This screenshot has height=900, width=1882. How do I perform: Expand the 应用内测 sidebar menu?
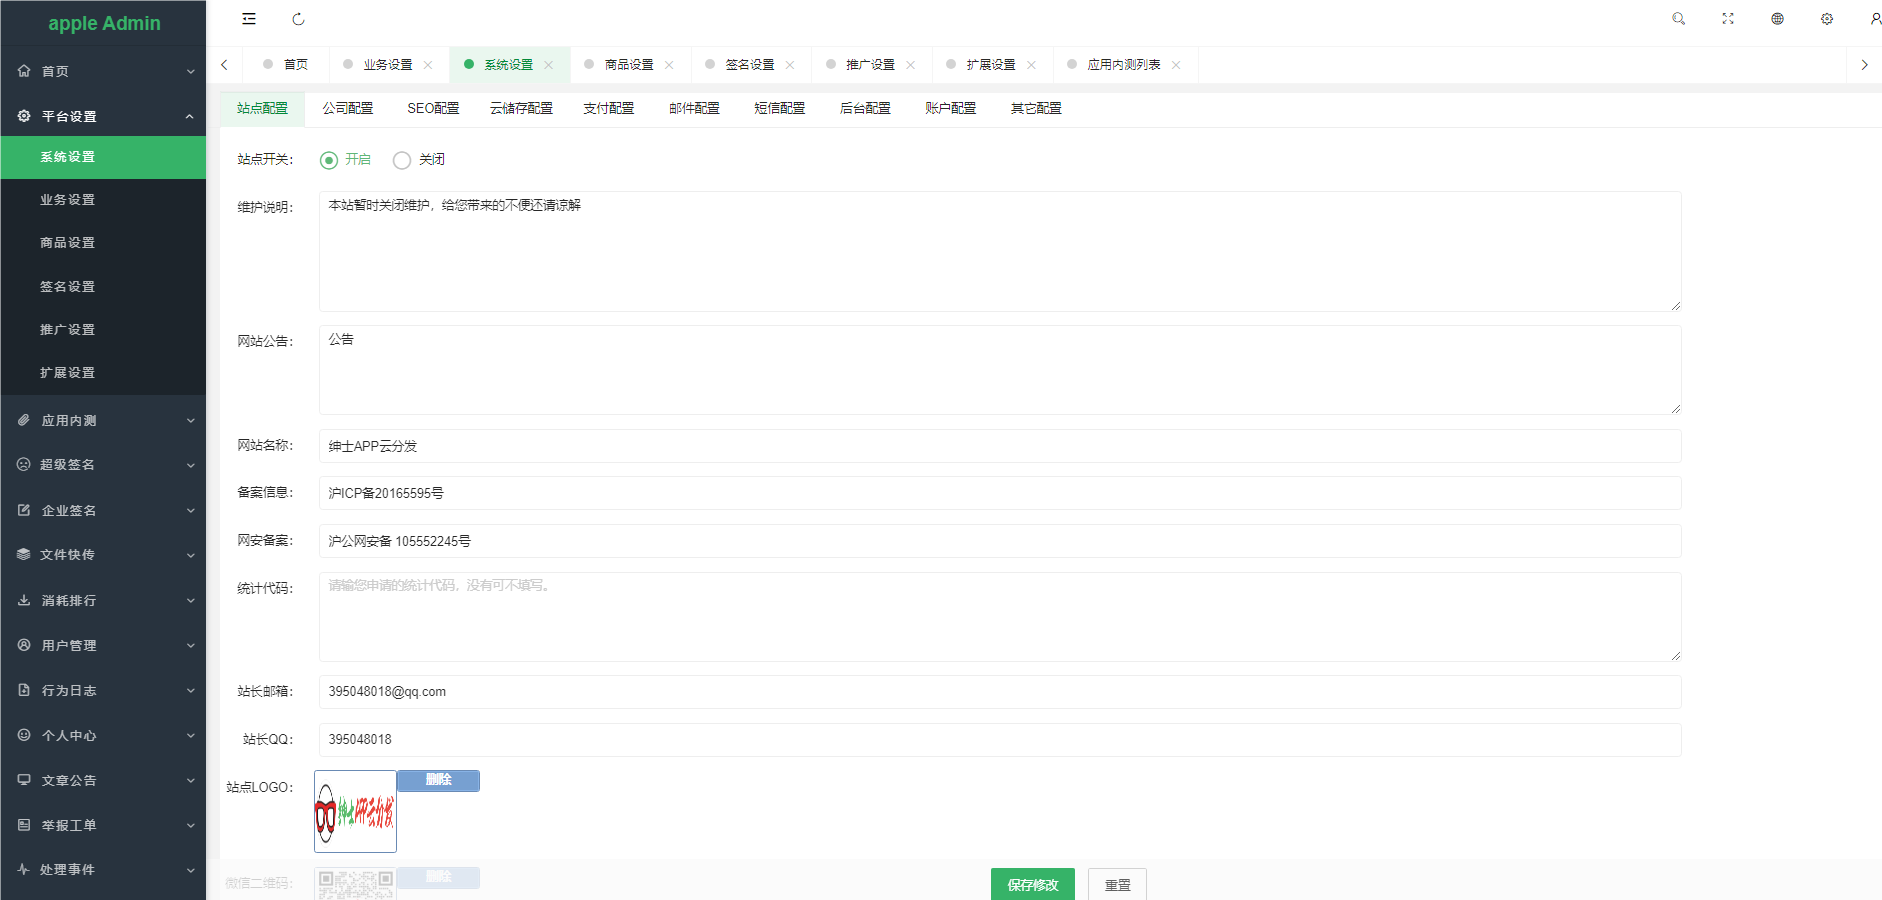coord(103,421)
